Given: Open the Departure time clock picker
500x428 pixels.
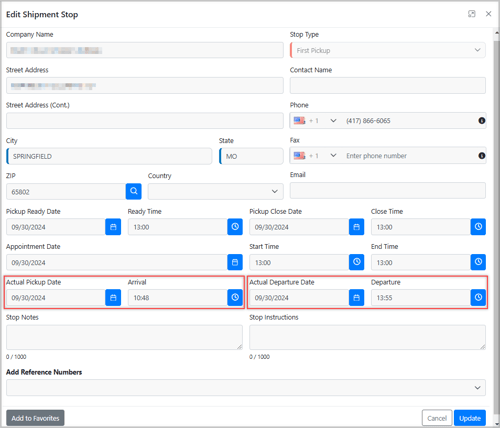Looking at the screenshot, I should point(478,297).
